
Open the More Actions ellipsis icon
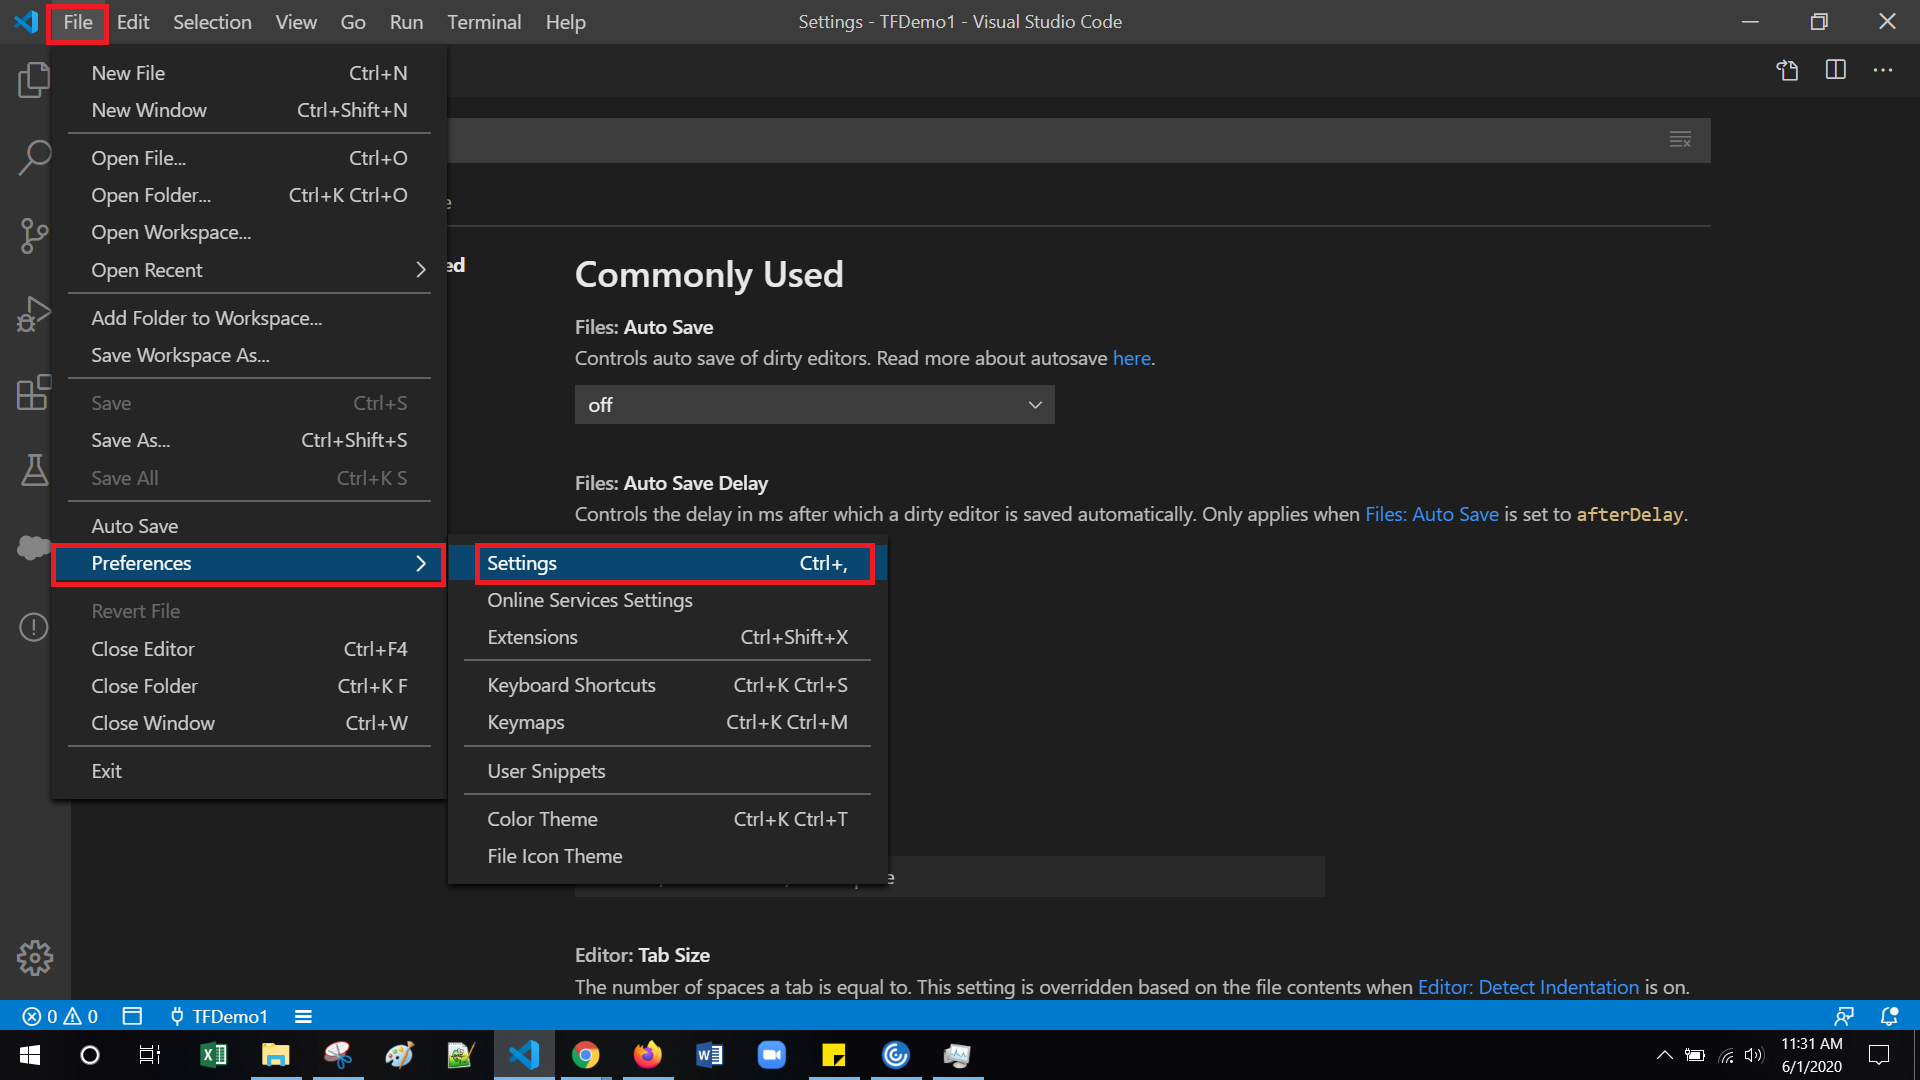[x=1884, y=70]
